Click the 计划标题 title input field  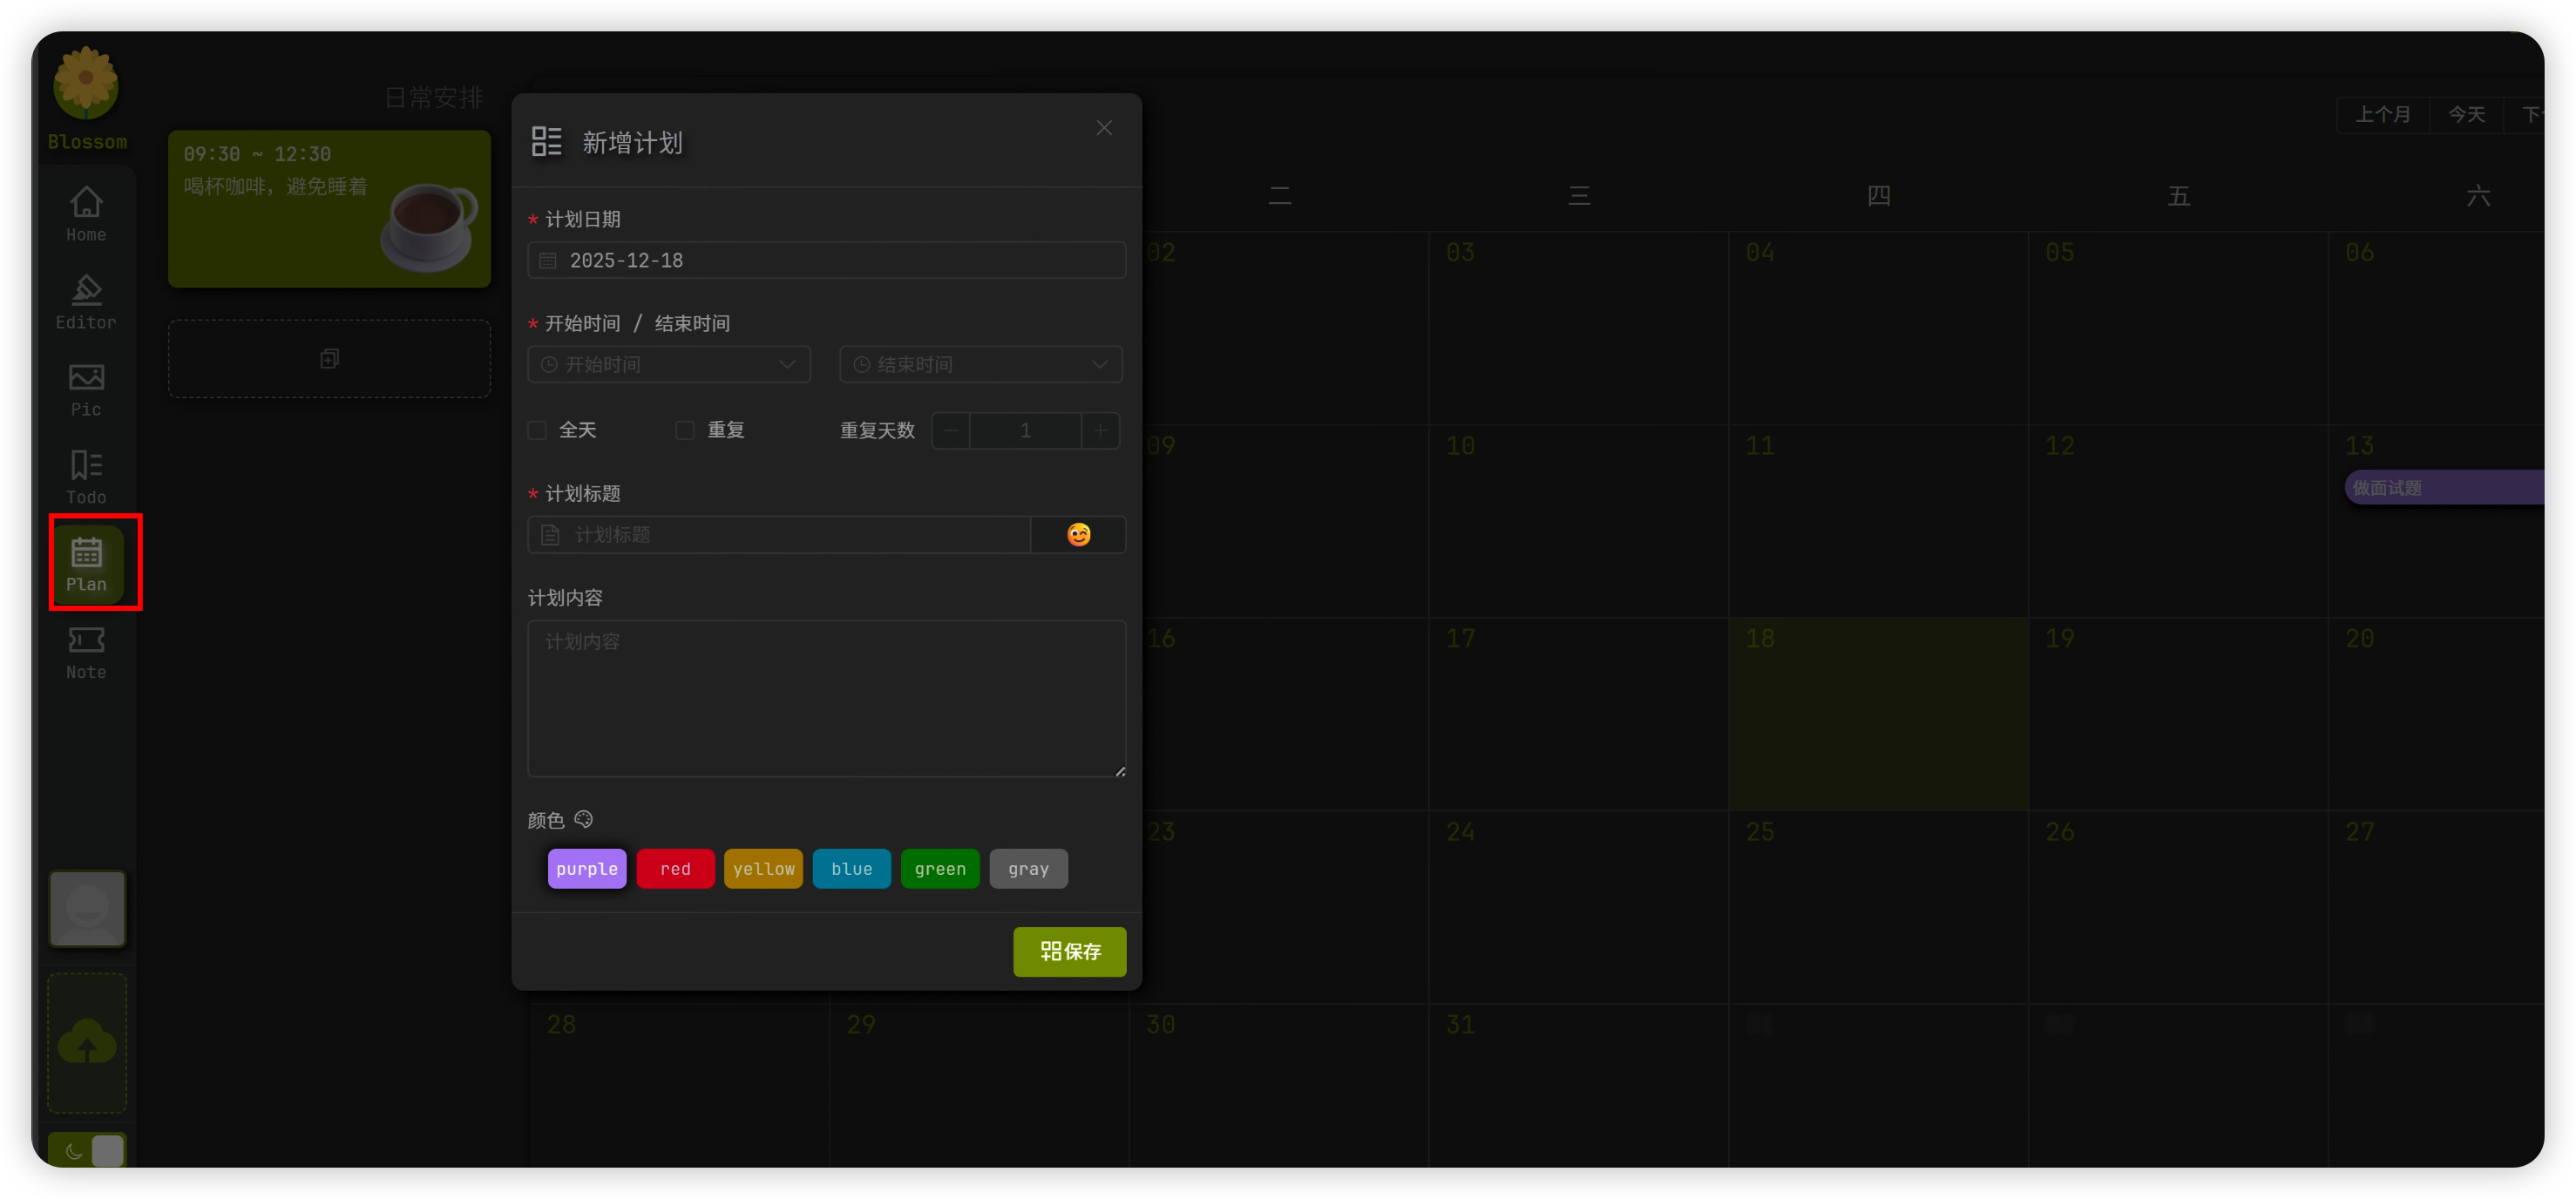point(790,535)
